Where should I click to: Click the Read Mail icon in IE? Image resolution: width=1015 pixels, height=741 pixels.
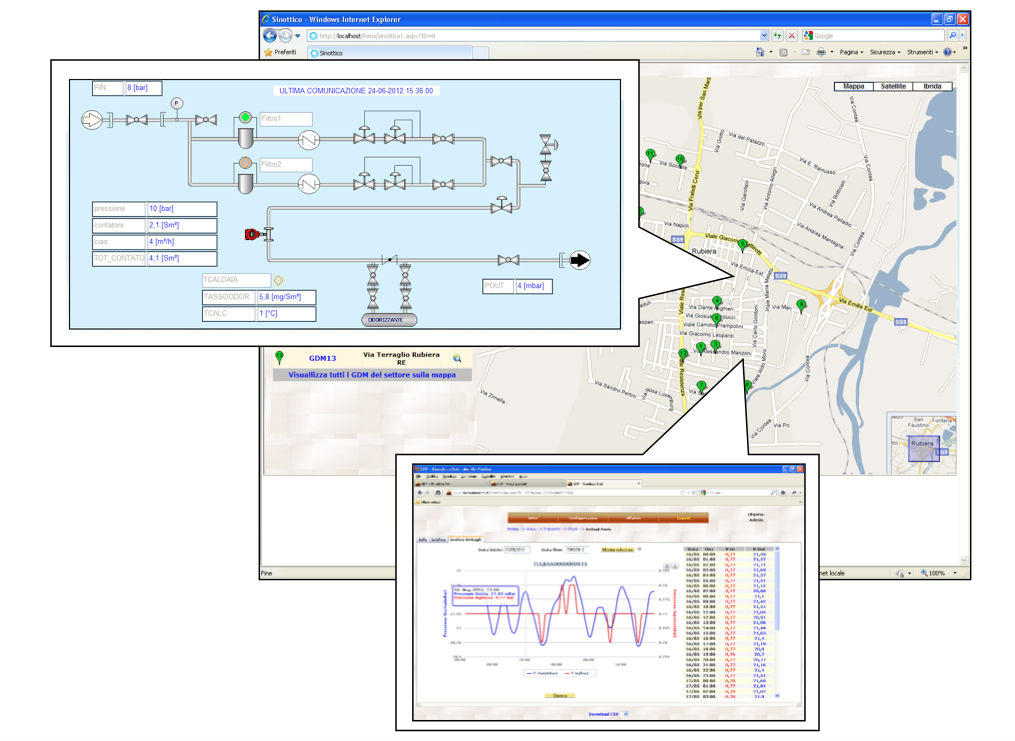click(806, 52)
